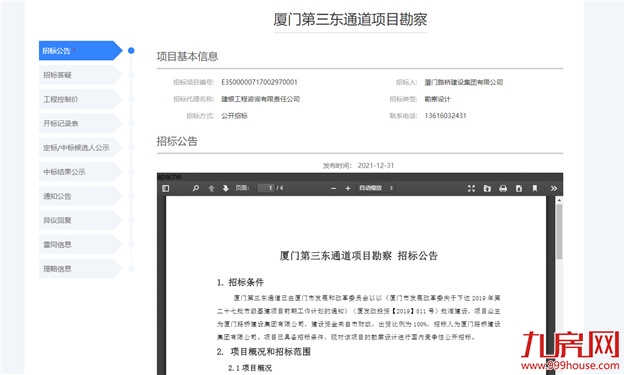
Task: Switch to presentation fullscreen mode icon
Action: 471,188
